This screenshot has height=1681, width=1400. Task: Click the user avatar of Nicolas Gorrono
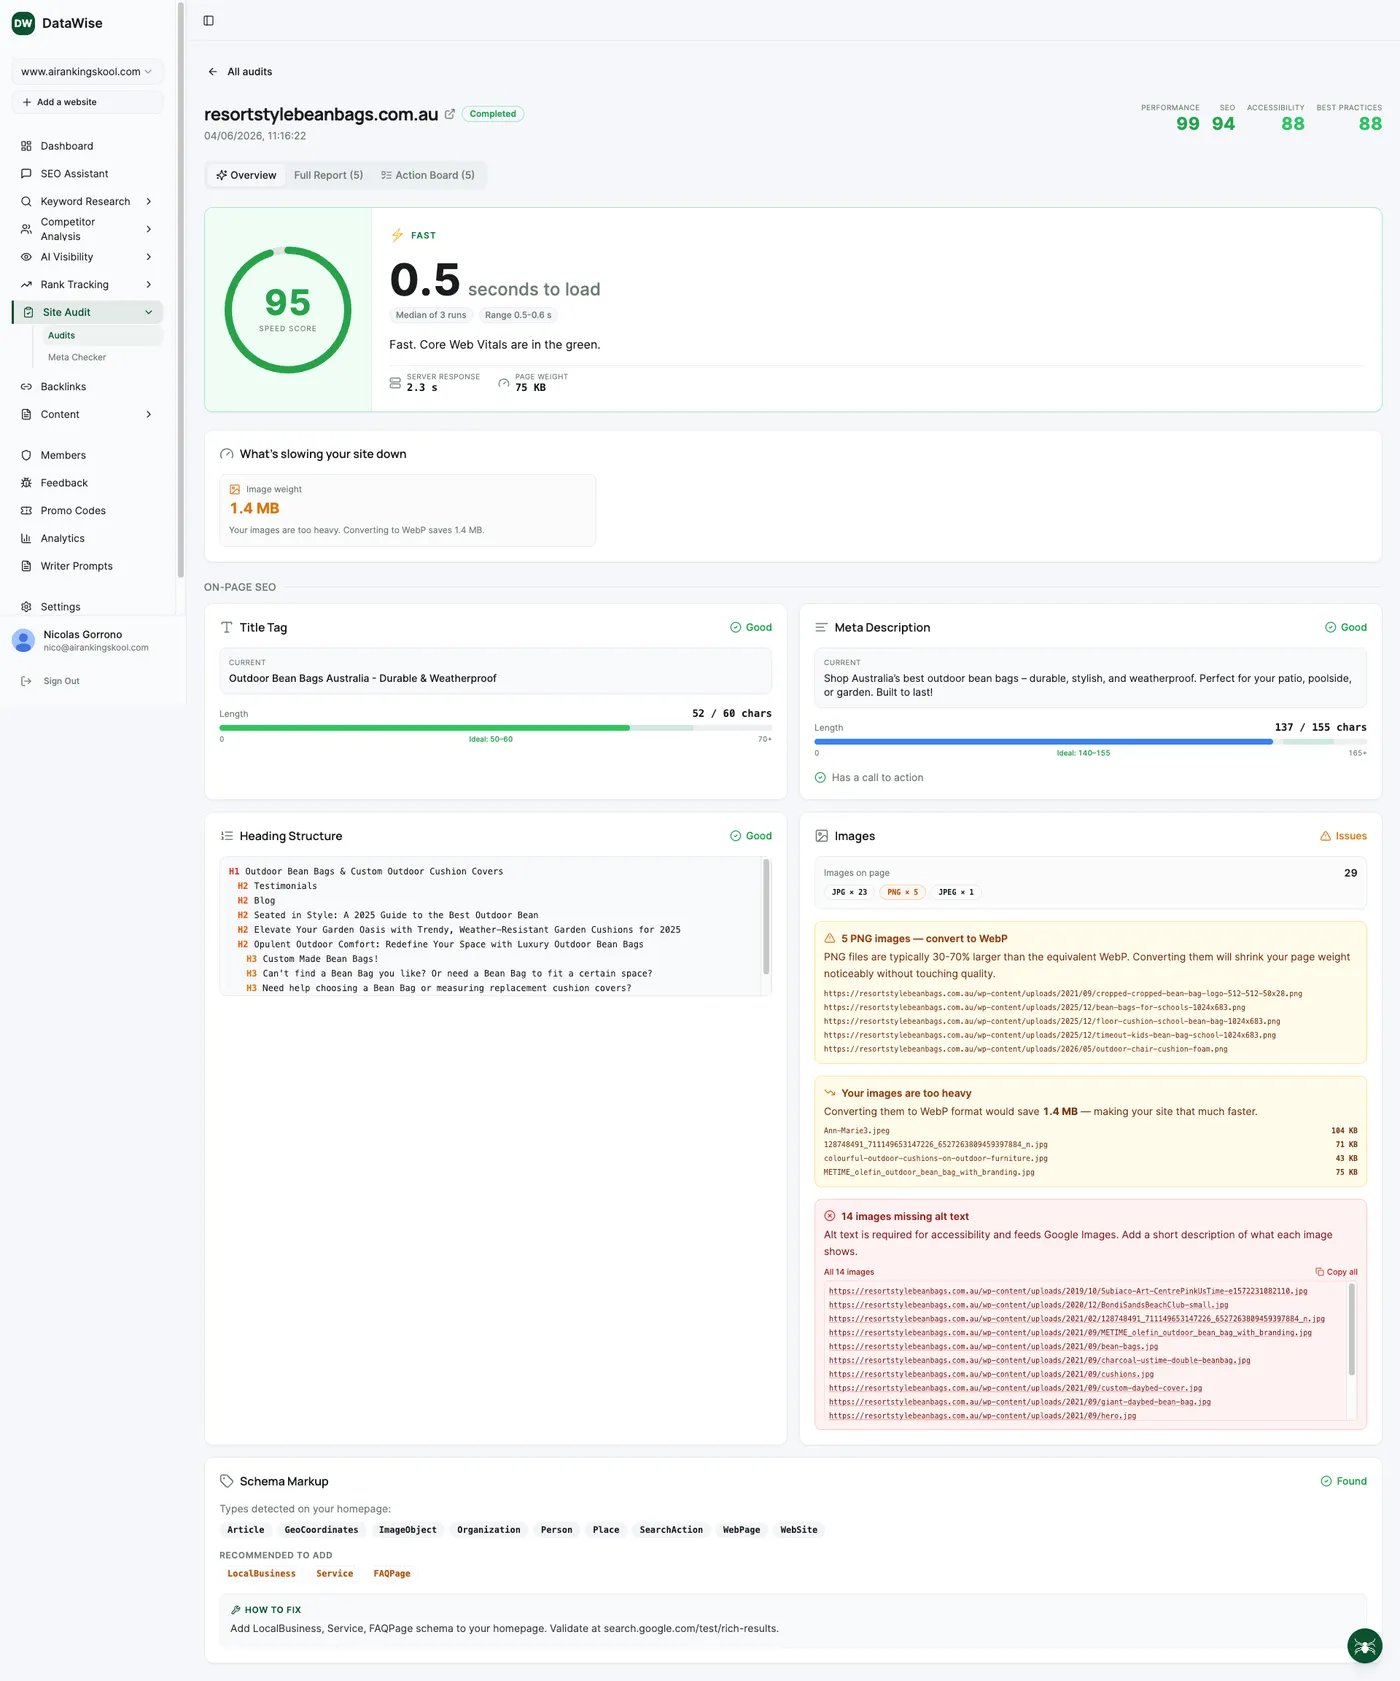pyautogui.click(x=23, y=641)
